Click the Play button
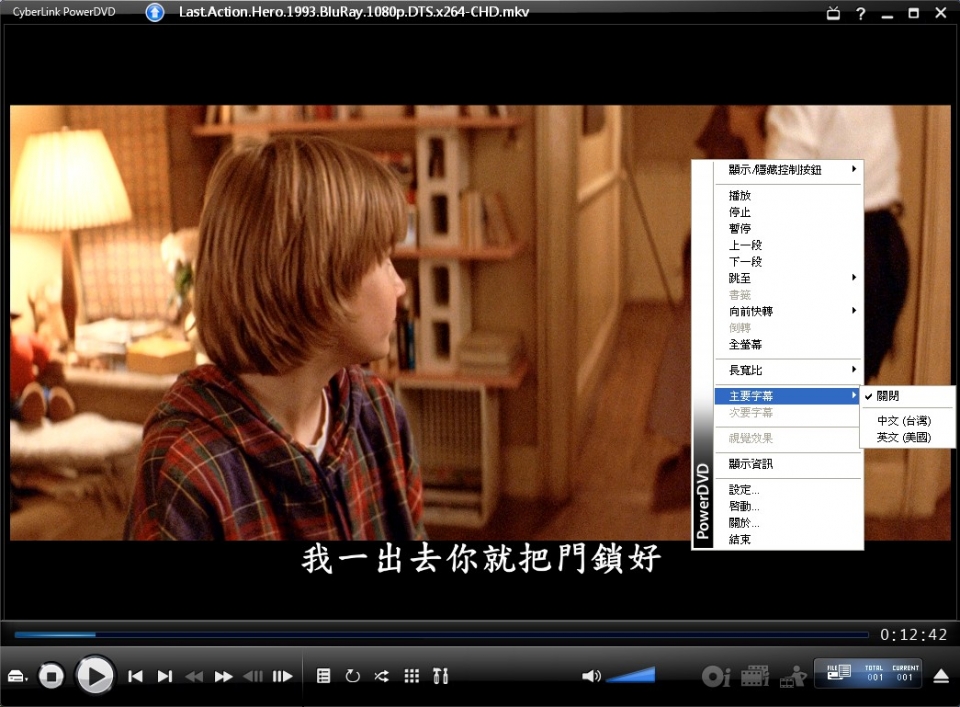 click(x=95, y=676)
